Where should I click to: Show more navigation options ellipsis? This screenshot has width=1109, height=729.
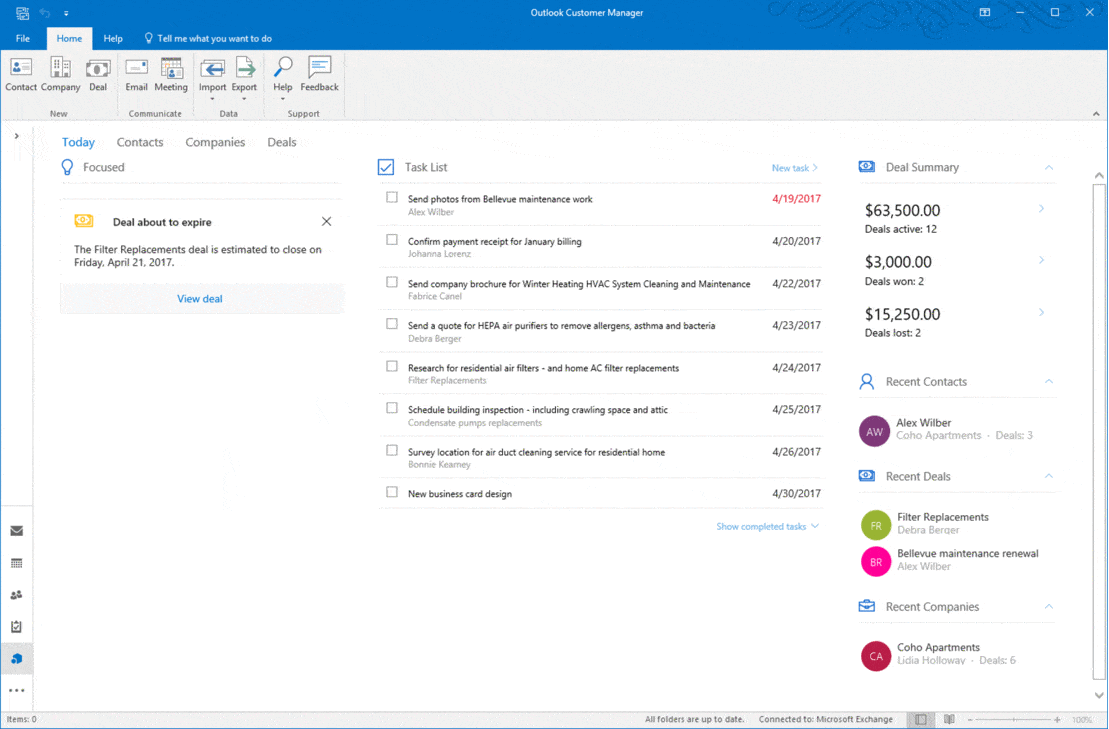pyautogui.click(x=16, y=691)
